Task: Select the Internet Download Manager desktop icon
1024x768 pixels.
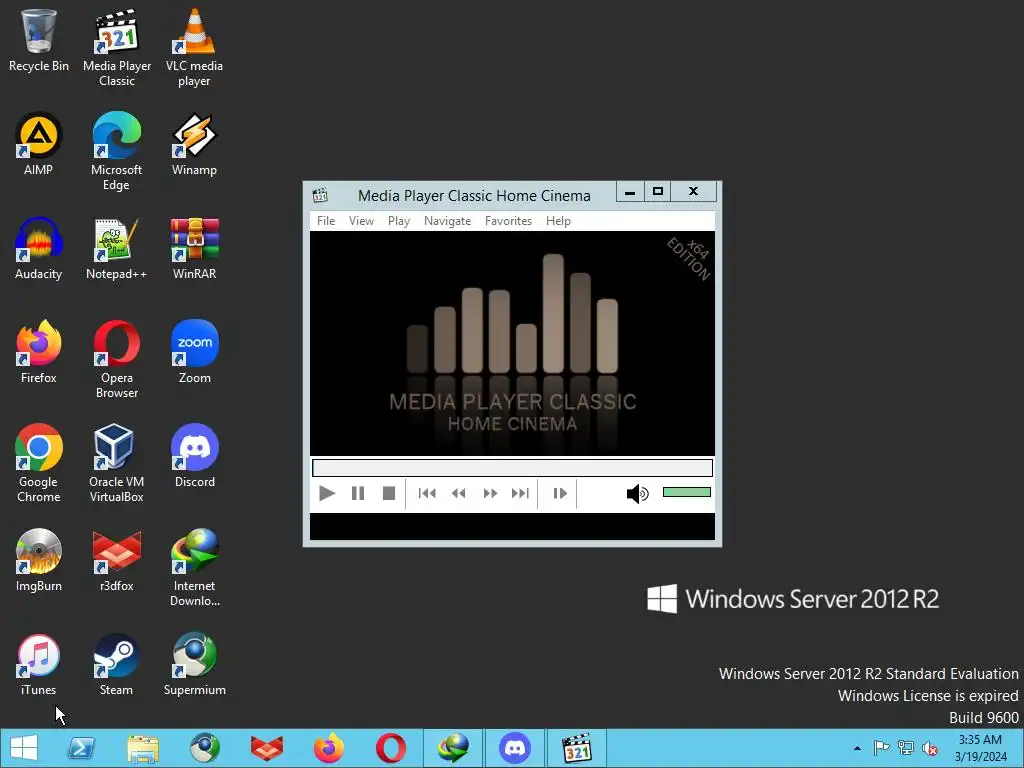Action: pos(195,568)
